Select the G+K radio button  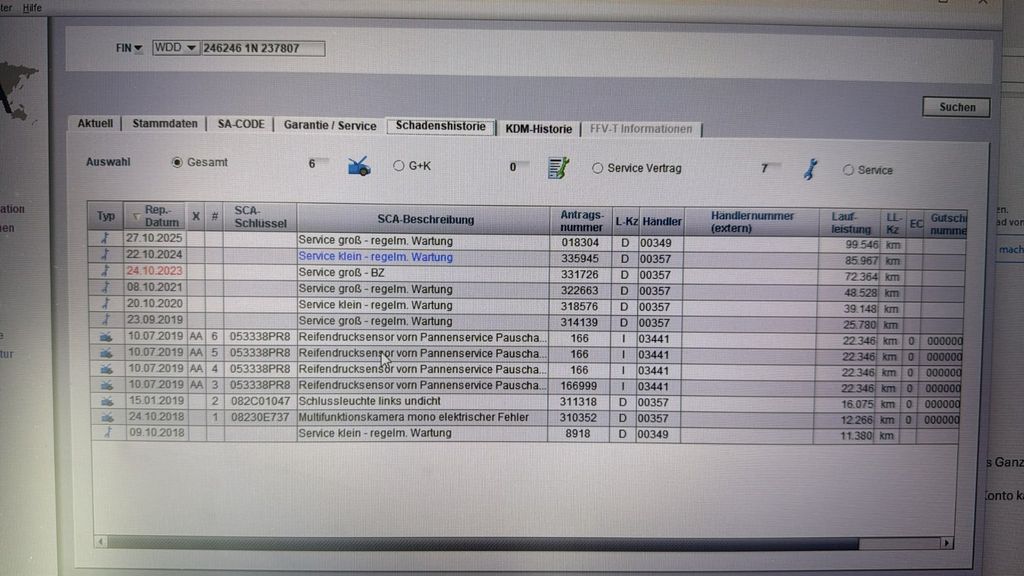(398, 166)
